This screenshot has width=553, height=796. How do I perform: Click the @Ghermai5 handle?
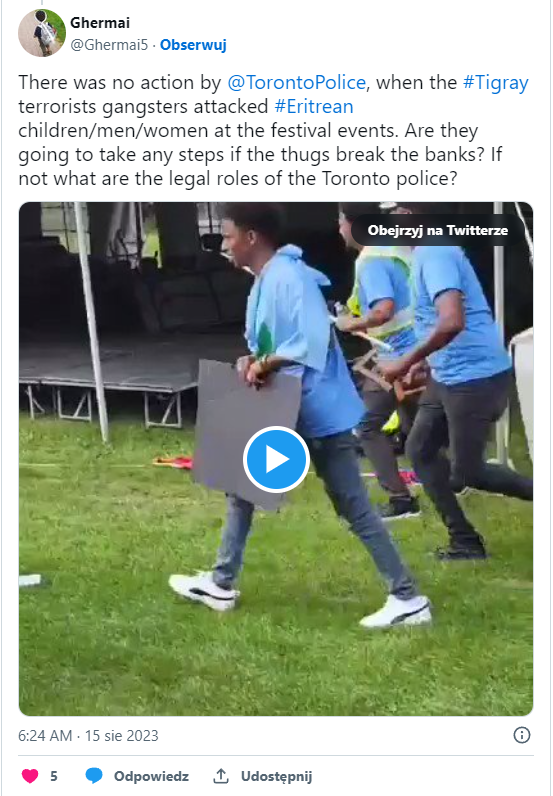pyautogui.click(x=109, y=45)
